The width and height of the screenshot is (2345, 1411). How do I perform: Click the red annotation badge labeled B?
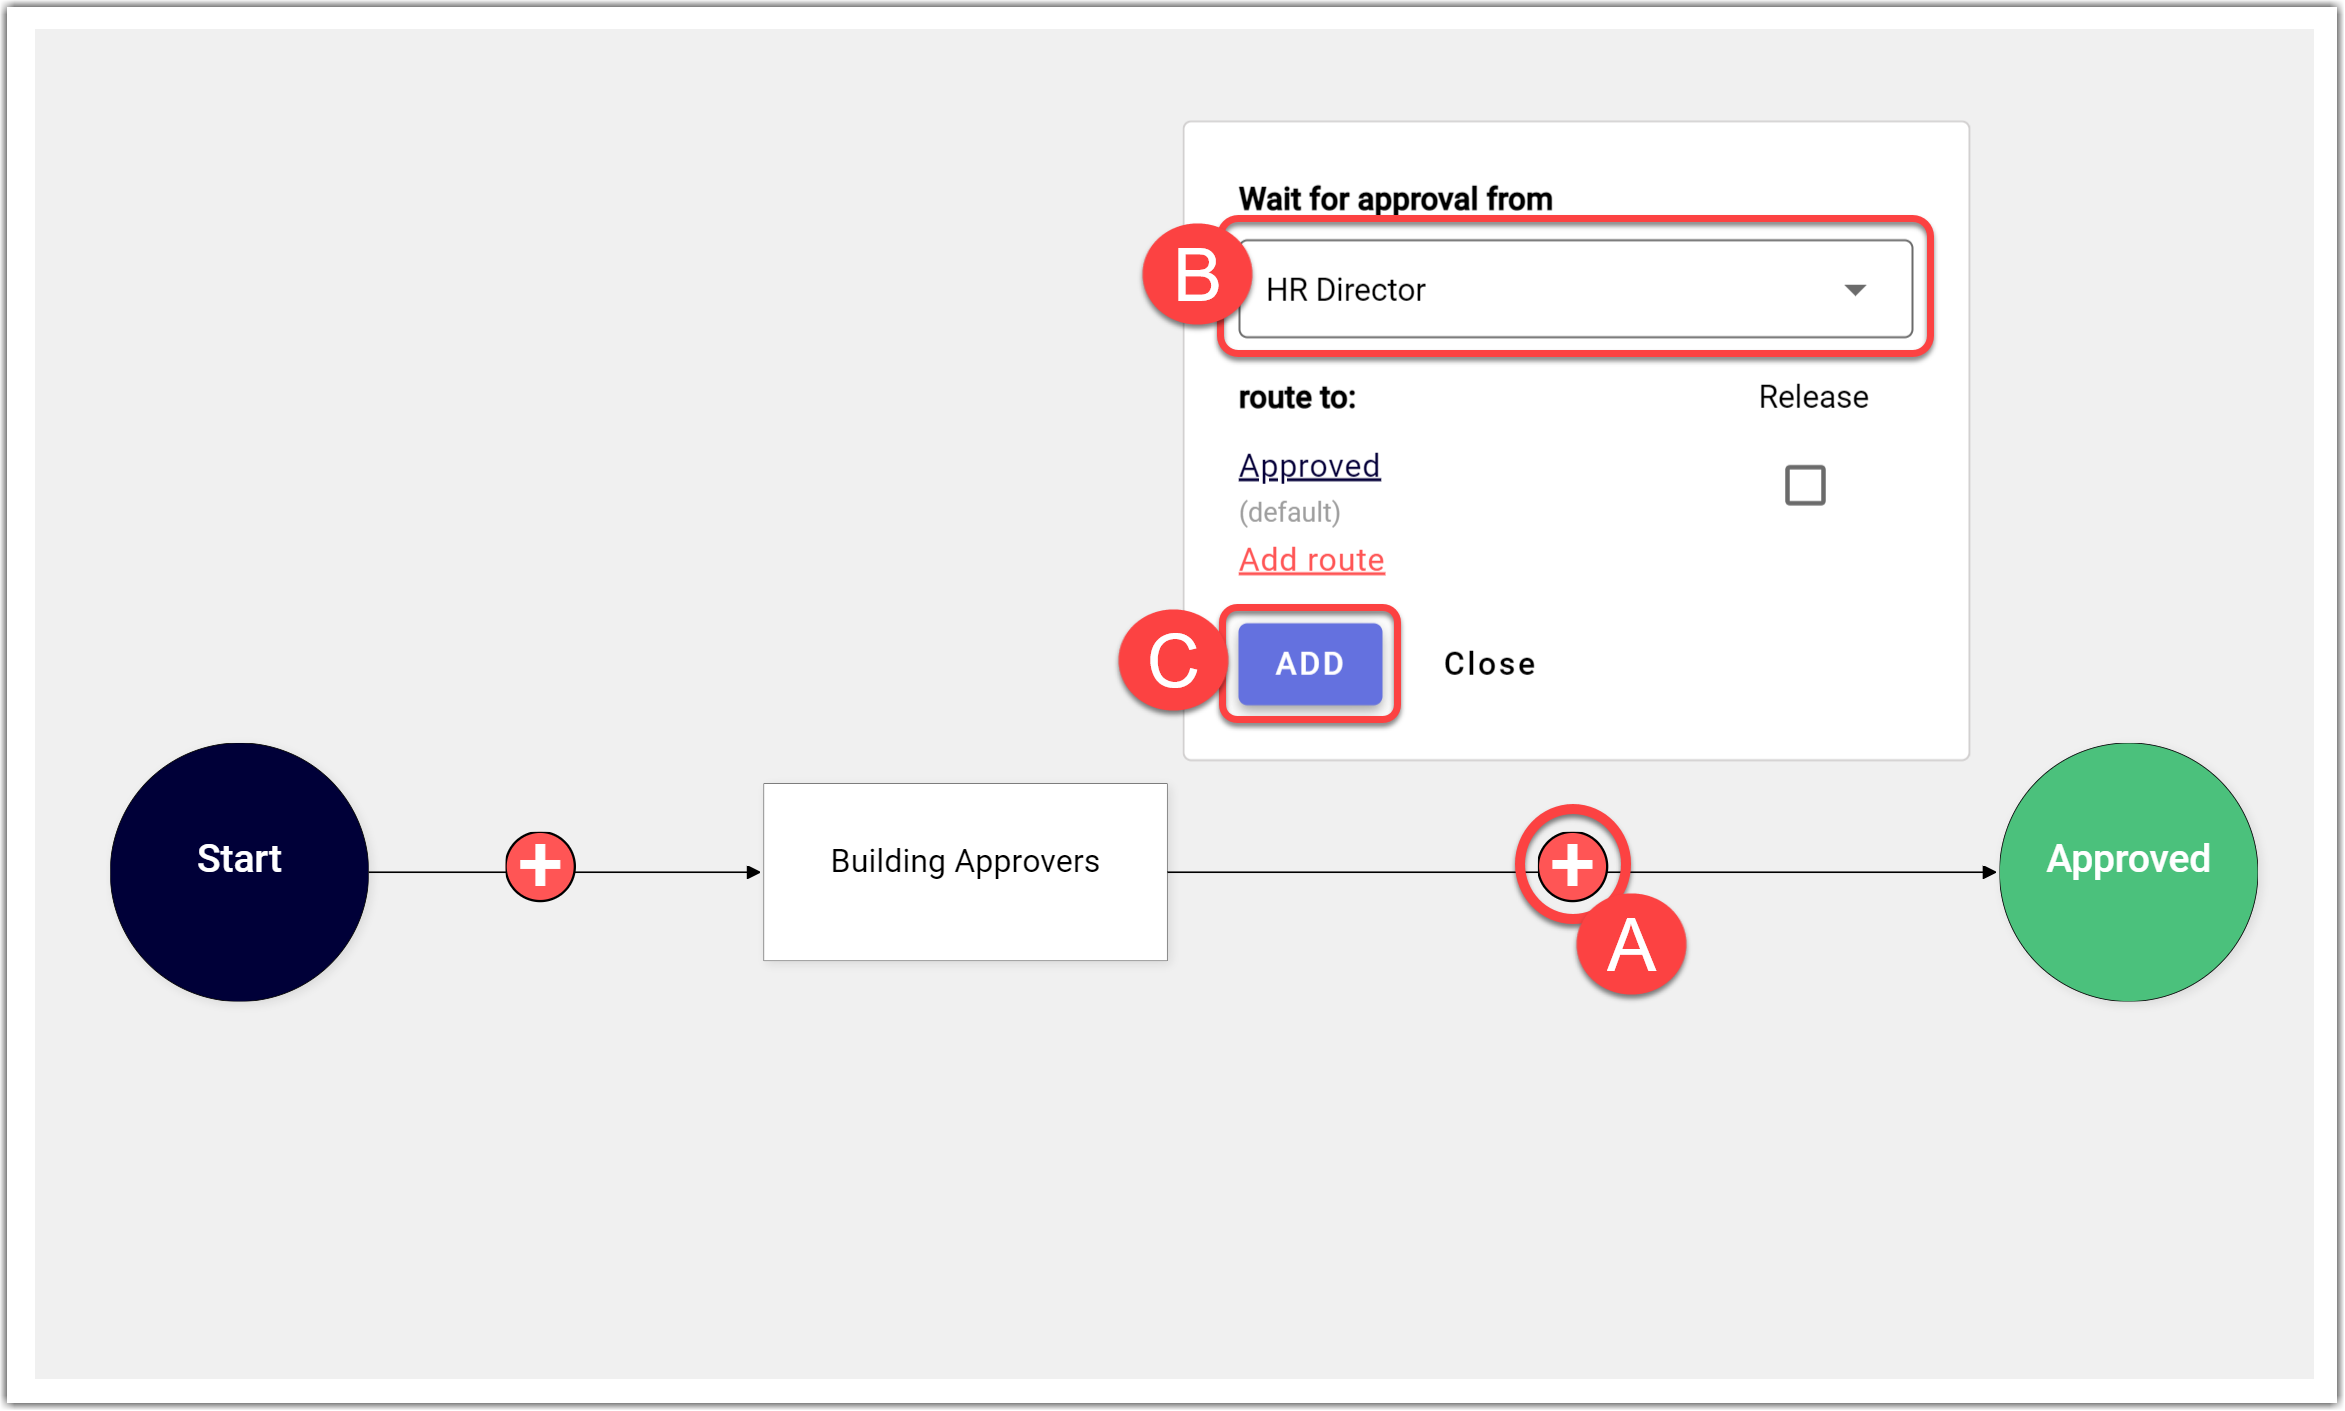coord(1197,276)
